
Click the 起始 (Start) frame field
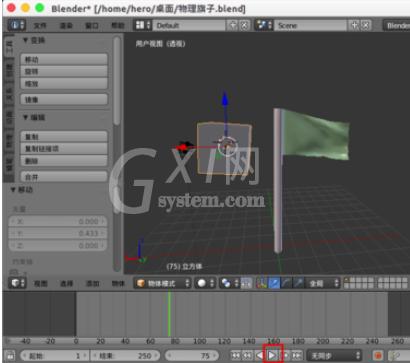point(55,355)
